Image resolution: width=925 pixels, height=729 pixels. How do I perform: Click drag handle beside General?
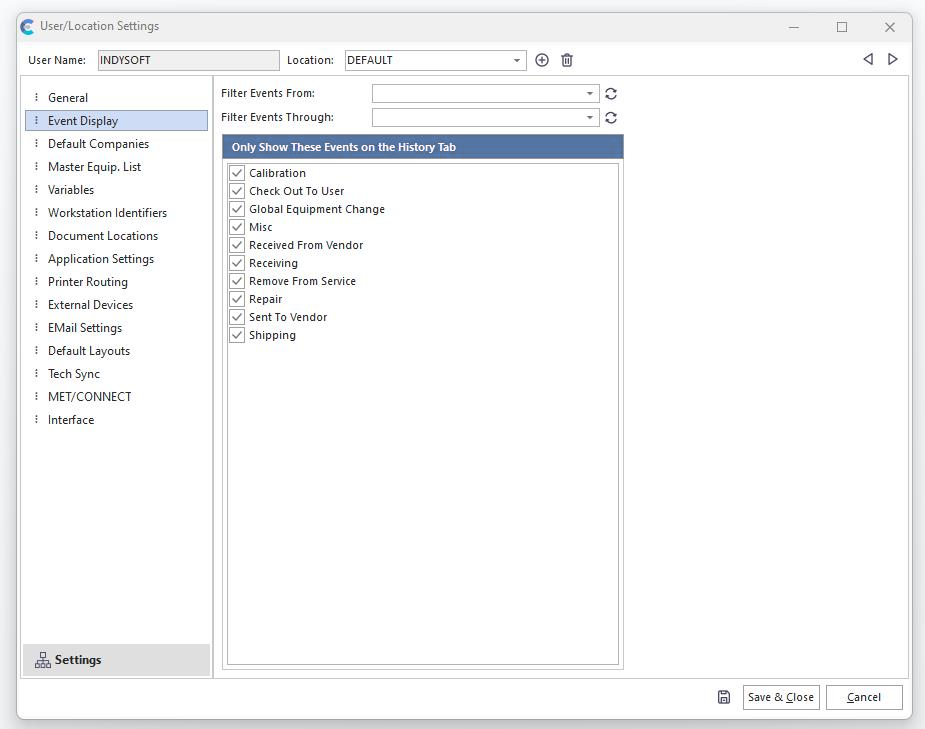(37, 97)
